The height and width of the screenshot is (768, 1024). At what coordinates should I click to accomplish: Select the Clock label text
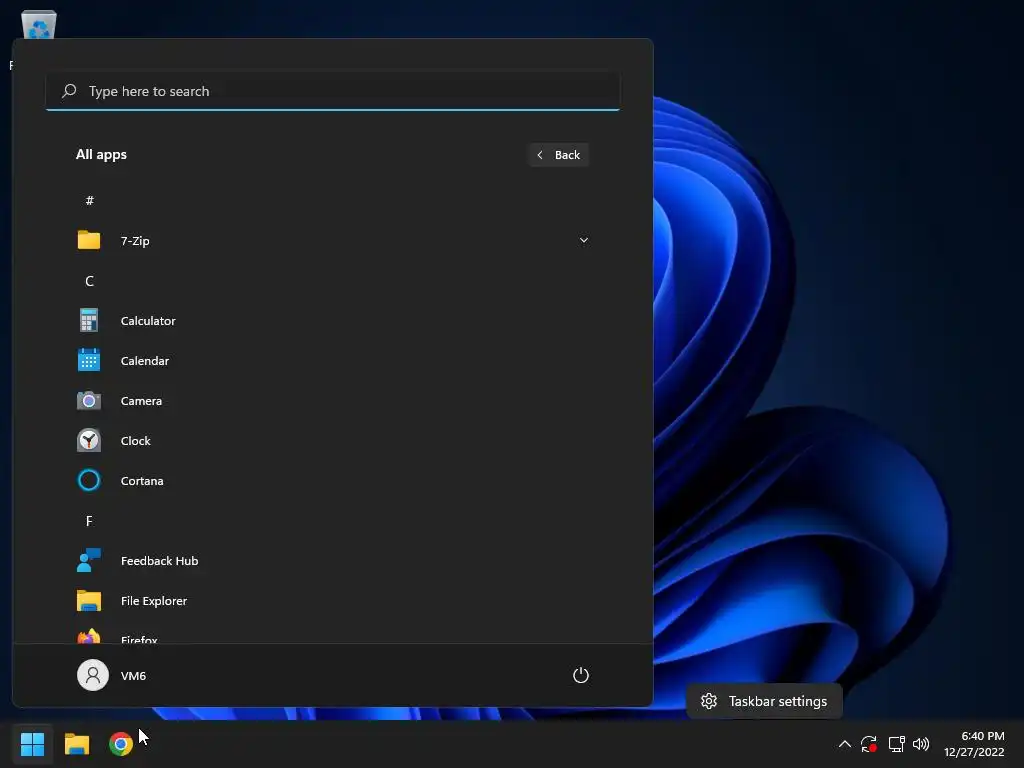pyautogui.click(x=135, y=440)
